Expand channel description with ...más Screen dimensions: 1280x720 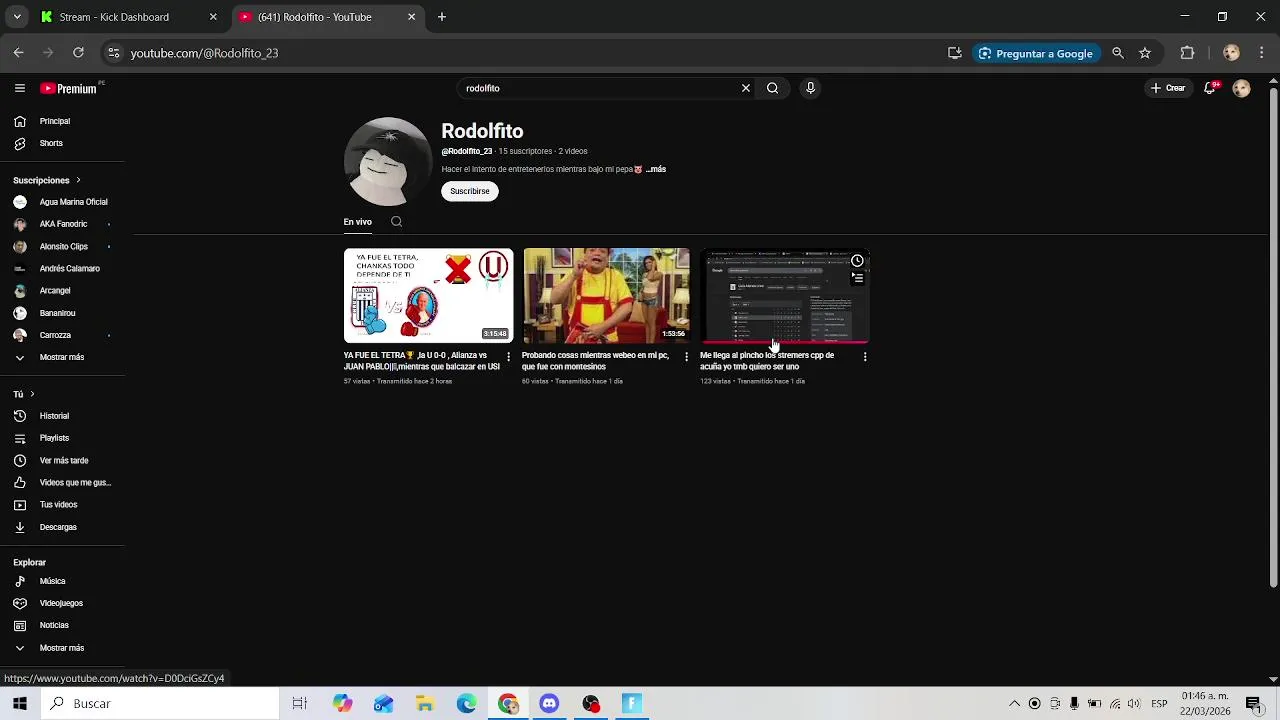pos(656,170)
